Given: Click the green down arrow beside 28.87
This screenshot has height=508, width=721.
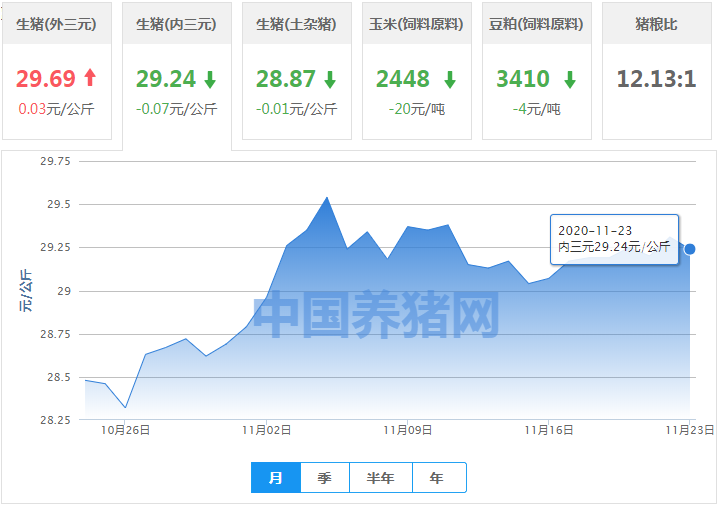Looking at the screenshot, I should (330, 79).
